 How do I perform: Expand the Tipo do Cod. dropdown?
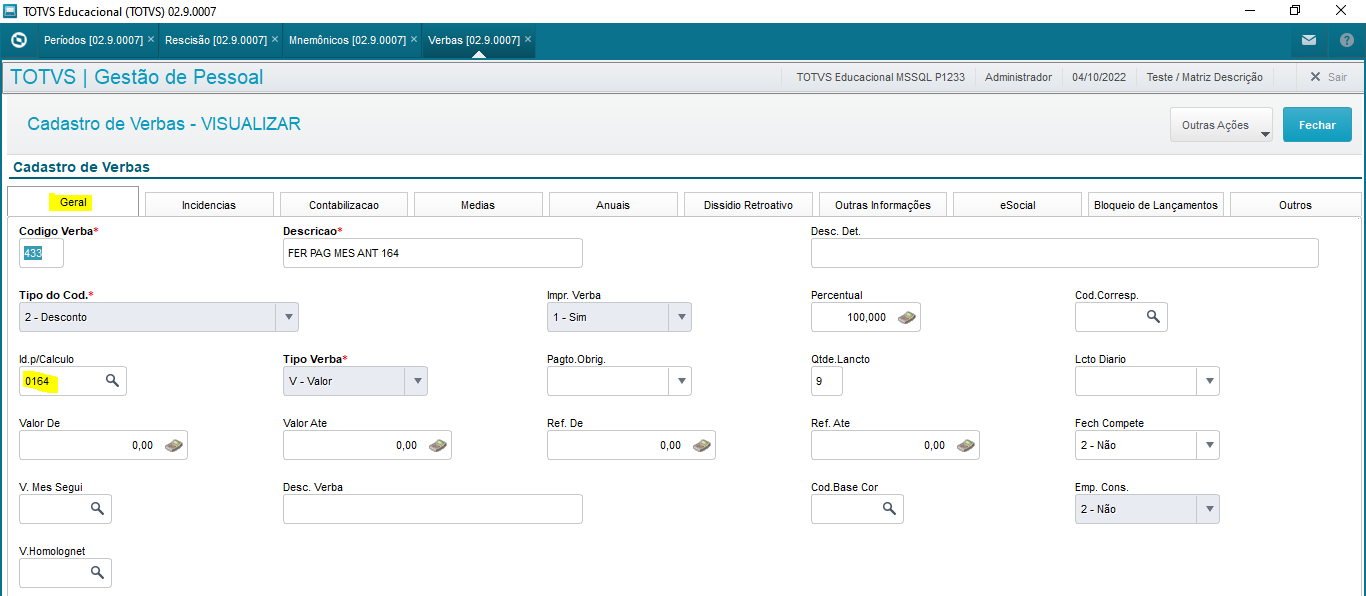tap(289, 317)
